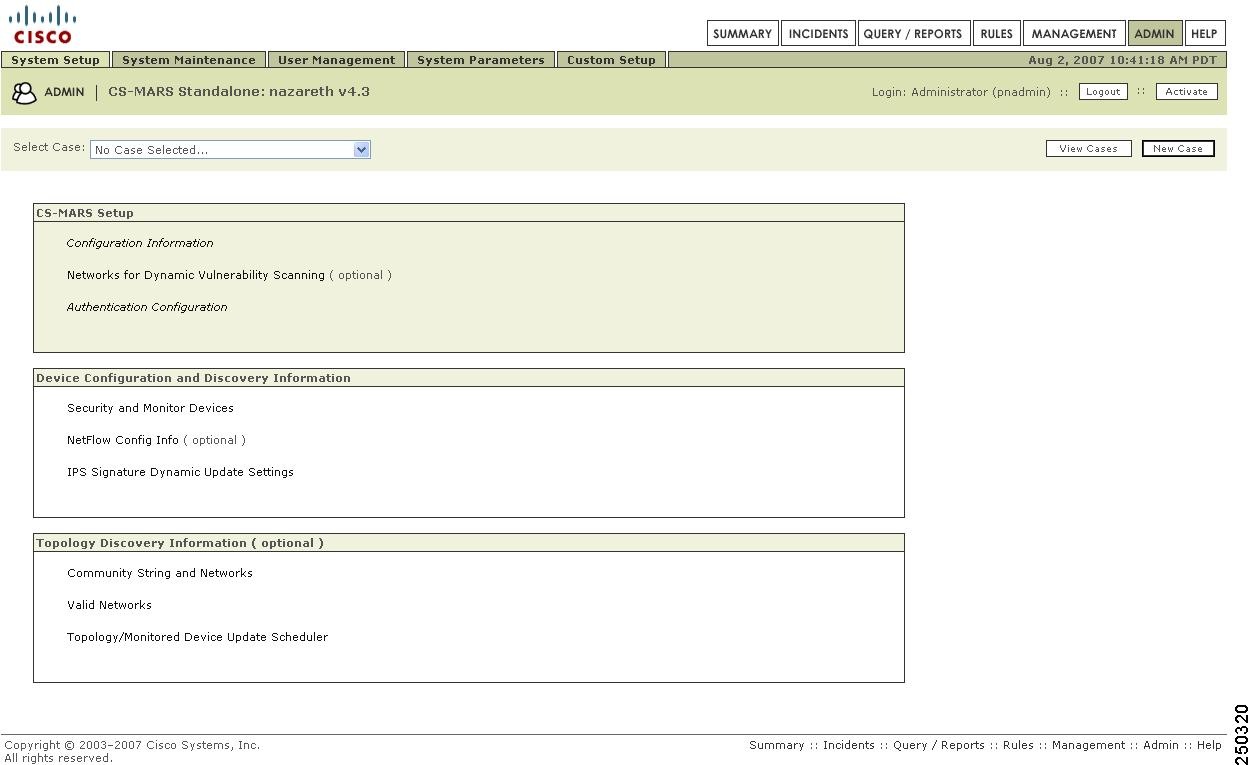Open Community String and Networks
Viewport: 1250px width, 765px height.
click(160, 573)
